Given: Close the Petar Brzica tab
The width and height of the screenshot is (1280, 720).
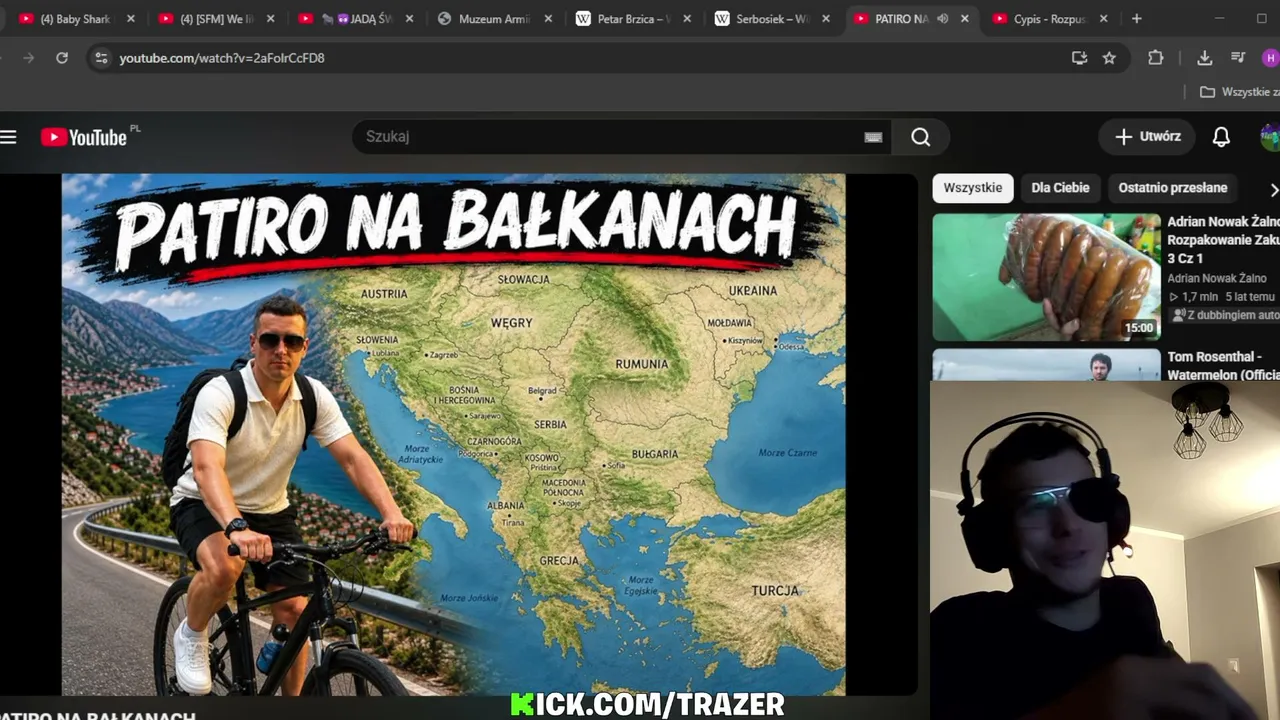Looking at the screenshot, I should pyautogui.click(x=686, y=19).
